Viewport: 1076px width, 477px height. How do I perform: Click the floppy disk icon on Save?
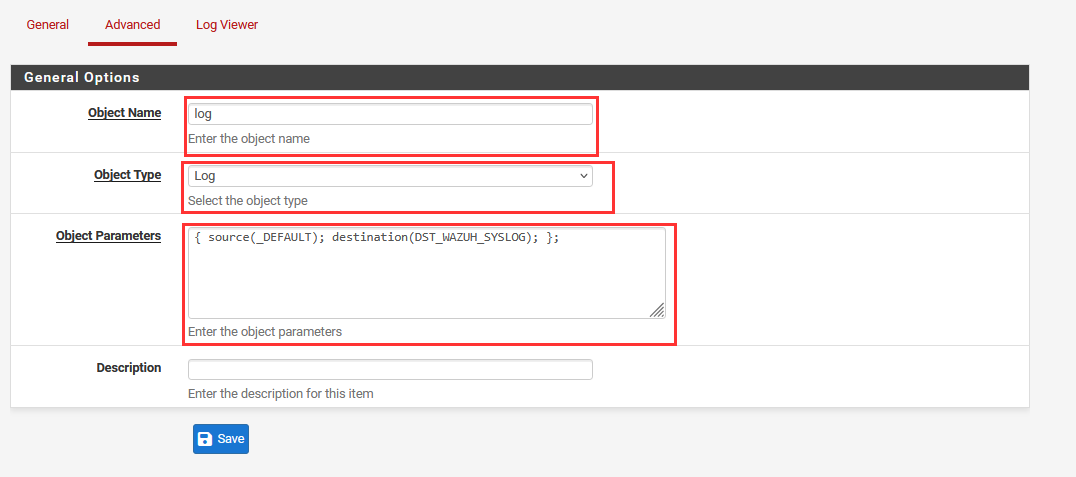205,439
